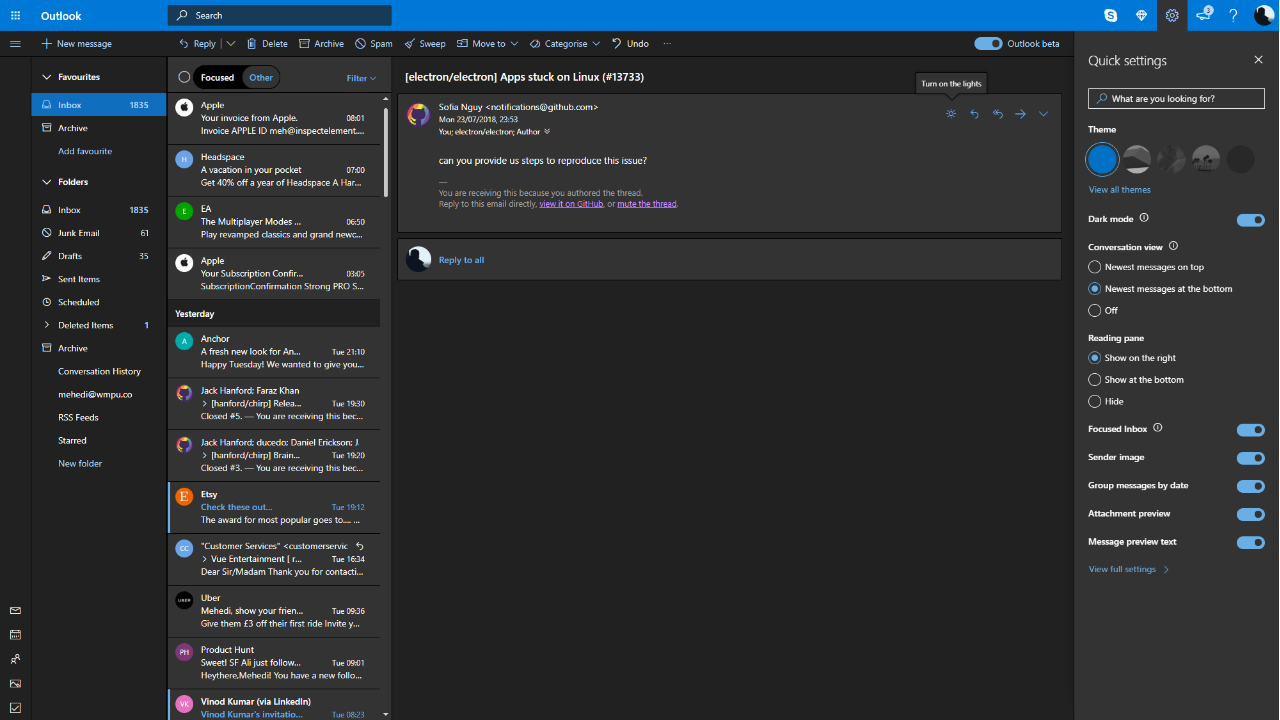1280x720 pixels.
Task: Open the more actions ellipsis in toolbar
Action: tap(667, 44)
